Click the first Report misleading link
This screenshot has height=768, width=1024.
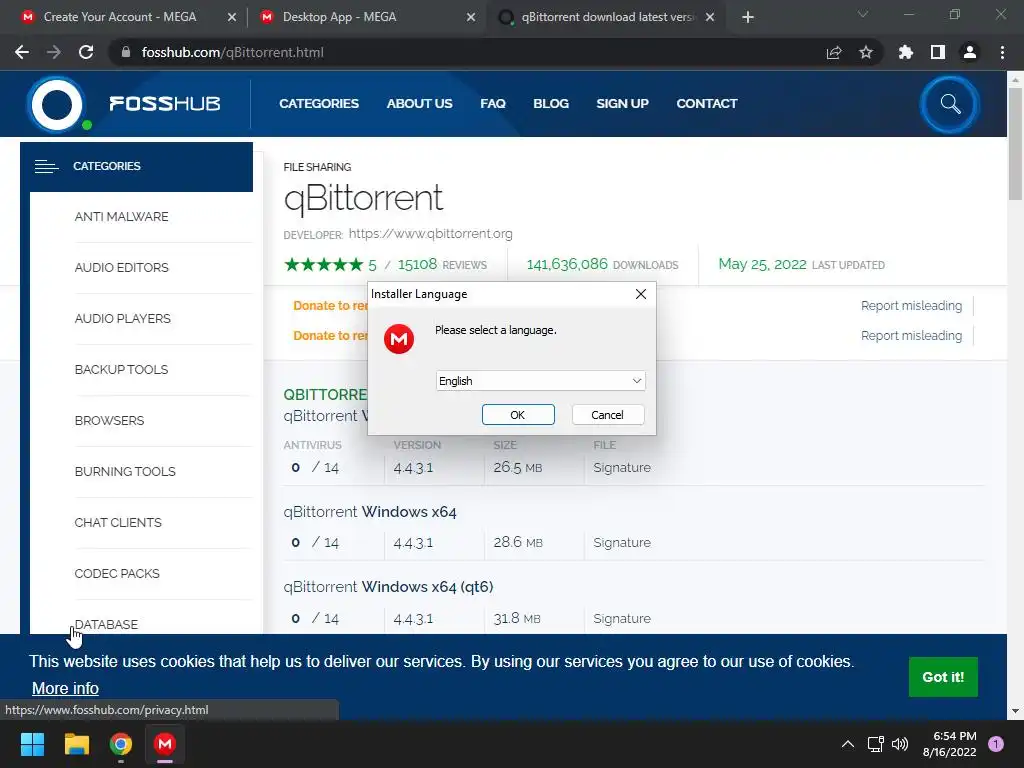coord(911,306)
